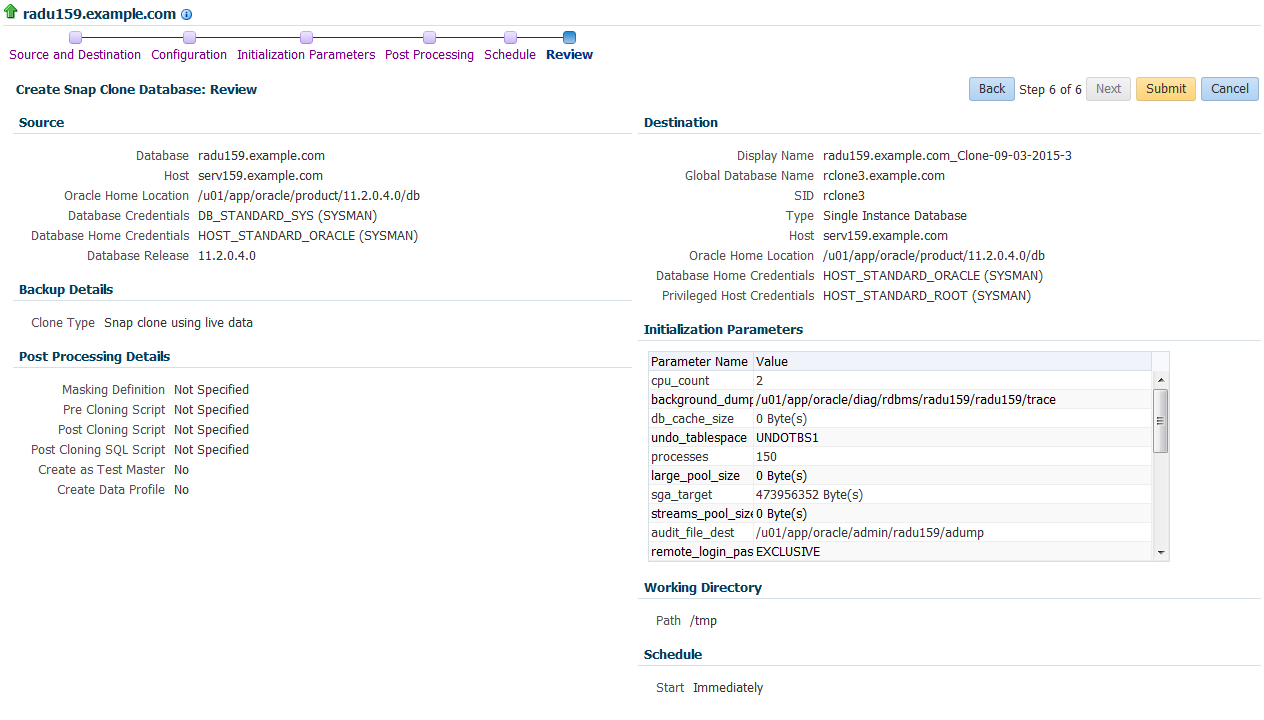Click the Initialization Parameters step marker
Image resolution: width=1264 pixels, height=720 pixels.
pyautogui.click(x=306, y=38)
